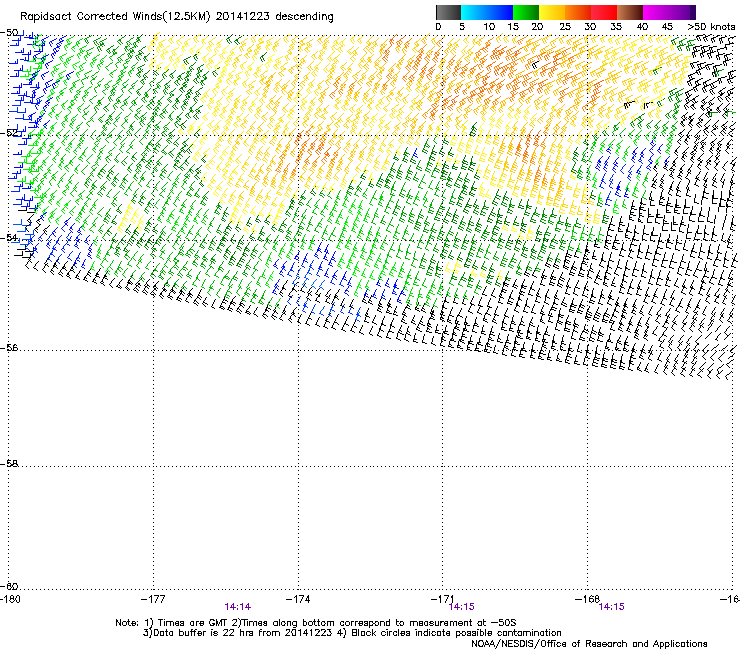Click the '-171' longitude axis label

(443, 599)
